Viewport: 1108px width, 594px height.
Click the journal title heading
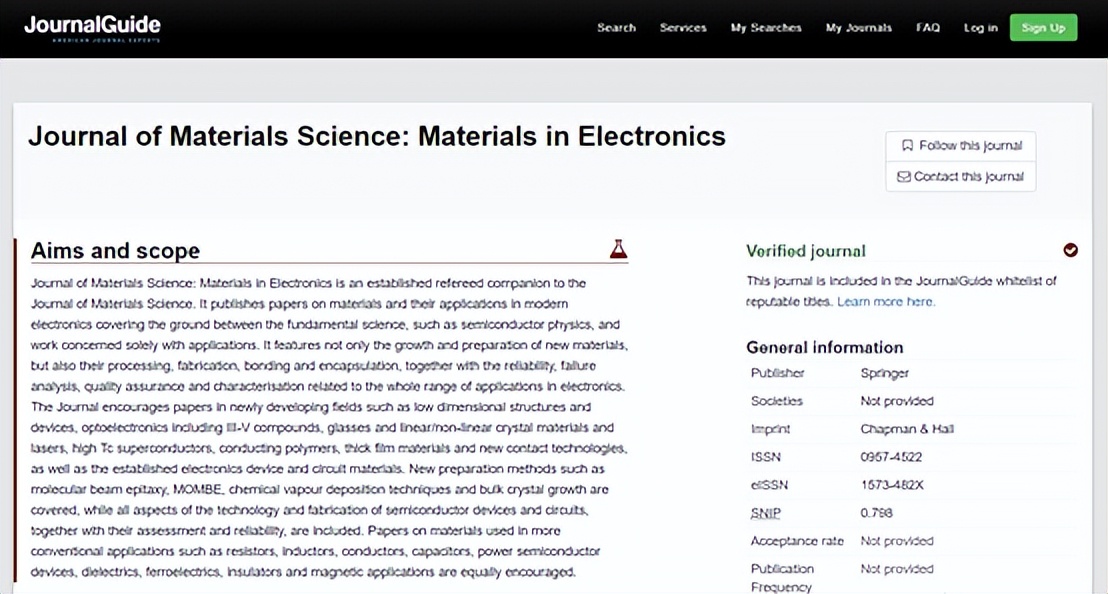pyautogui.click(x=377, y=136)
